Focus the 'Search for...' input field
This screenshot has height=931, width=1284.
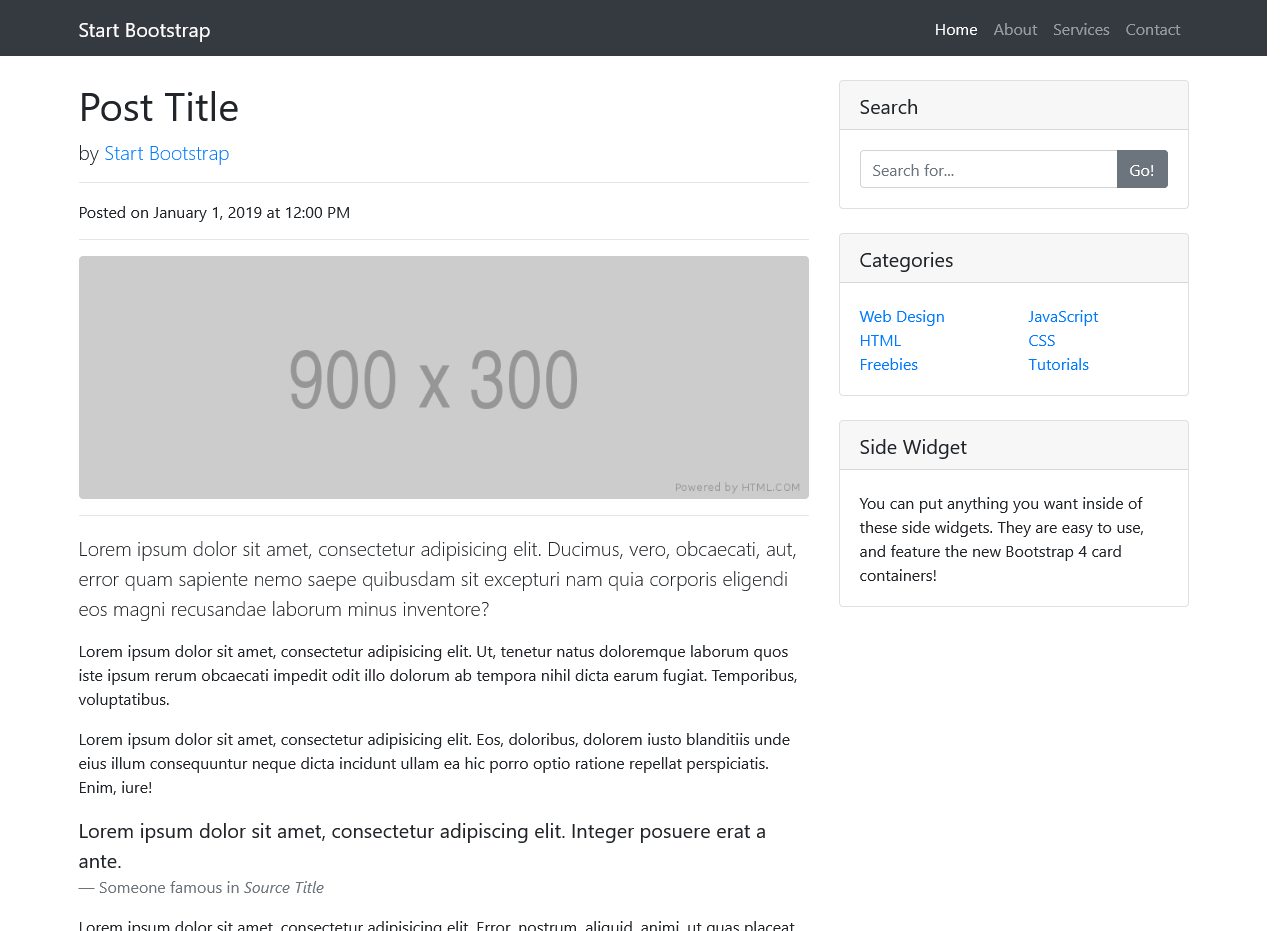tap(987, 170)
